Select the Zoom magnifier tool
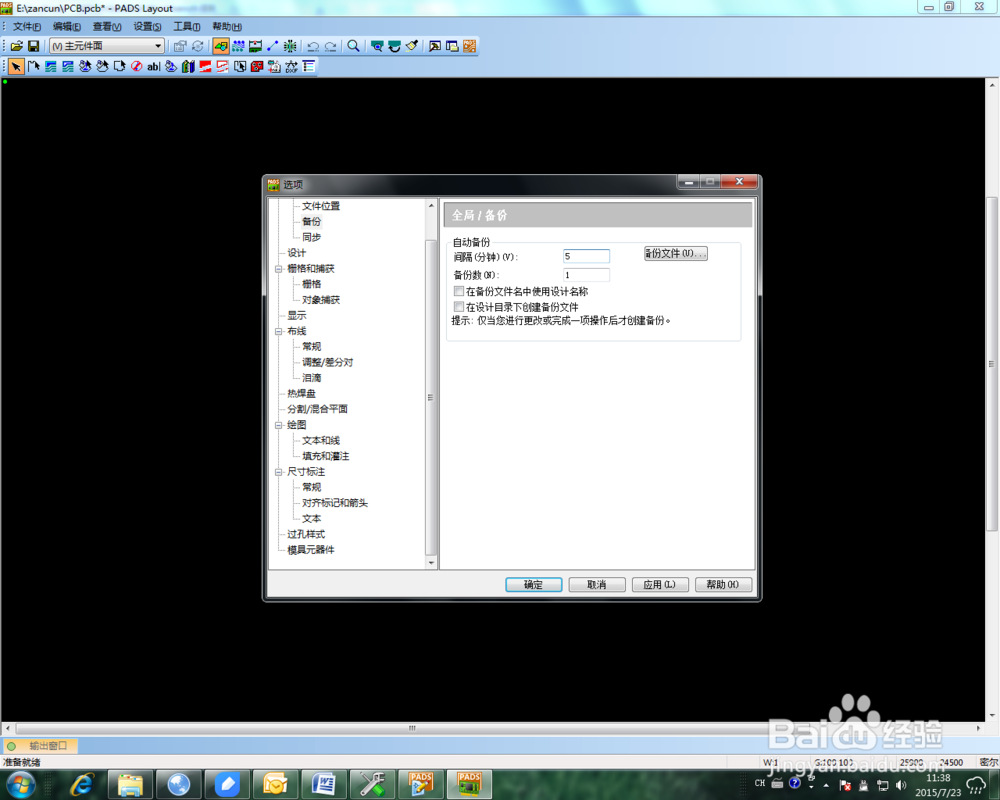The image size is (1000, 800). pos(353,46)
